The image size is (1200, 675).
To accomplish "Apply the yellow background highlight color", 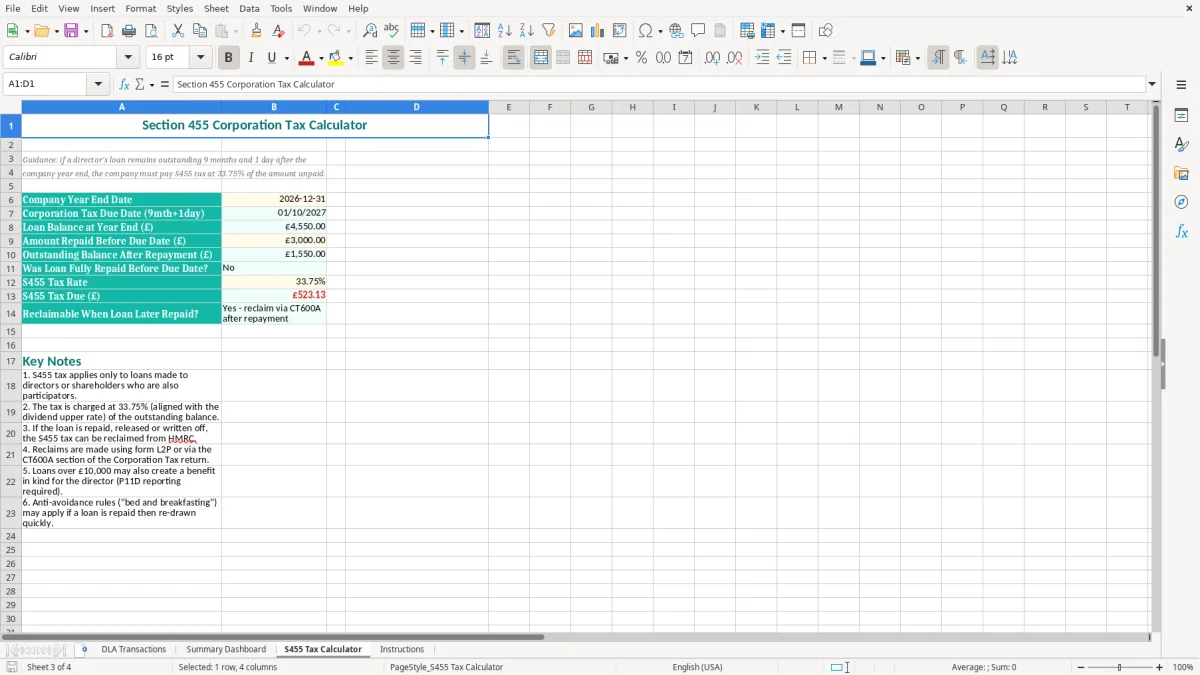I will coord(336,58).
